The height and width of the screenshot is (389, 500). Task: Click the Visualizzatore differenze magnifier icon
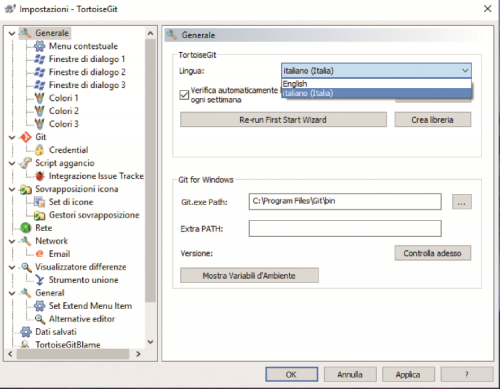pyautogui.click(x=26, y=267)
